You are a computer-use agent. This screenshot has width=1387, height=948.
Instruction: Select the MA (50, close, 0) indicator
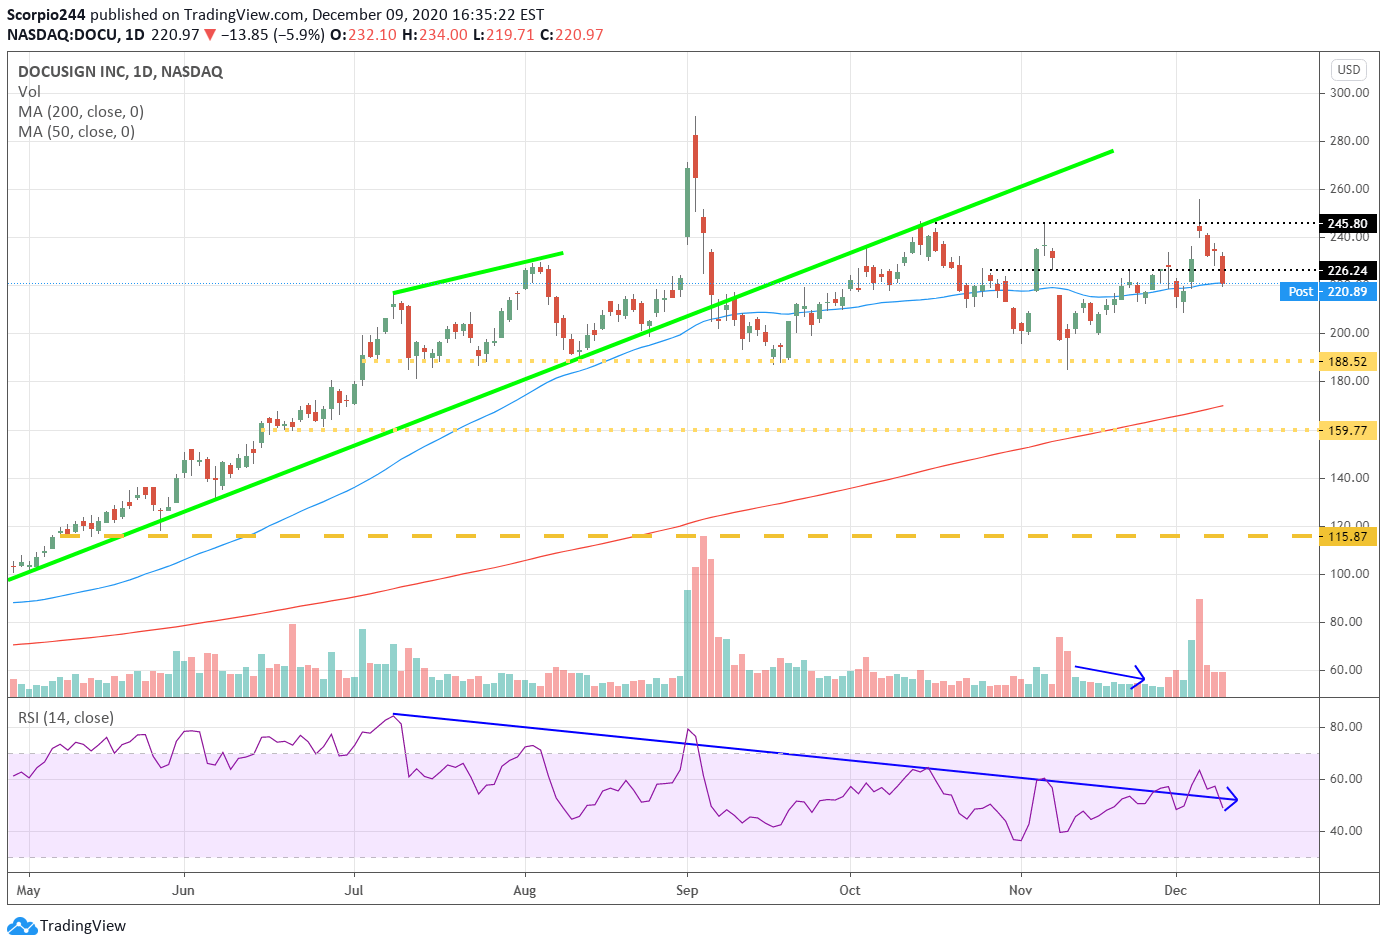(x=76, y=131)
